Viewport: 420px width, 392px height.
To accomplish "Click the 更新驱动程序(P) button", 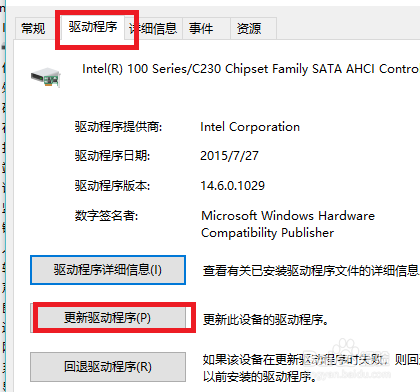I will (x=108, y=318).
